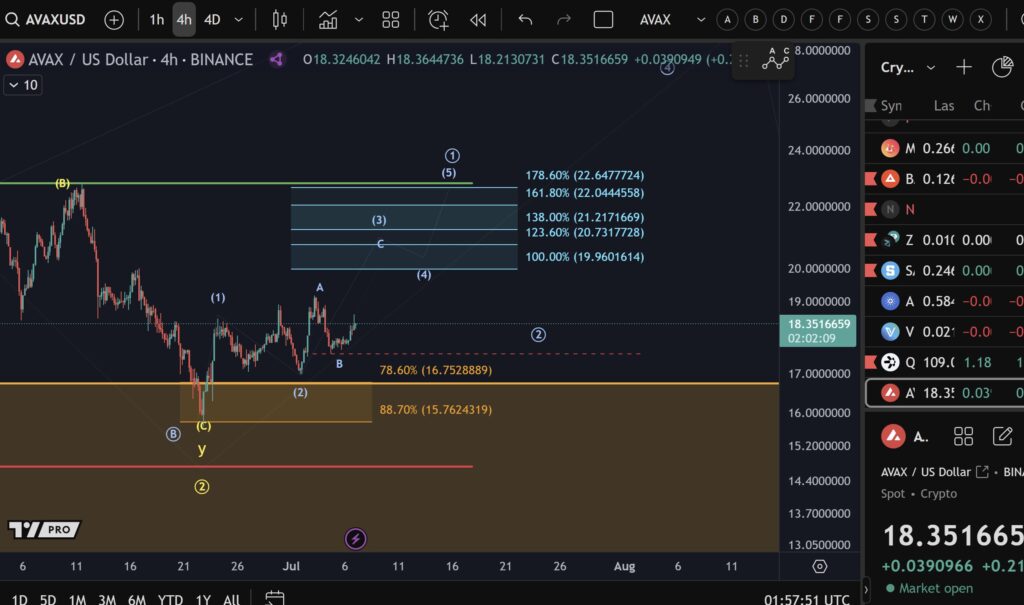Toggle the lightning bolt event marker
Screen dimensions: 1024x605
[x=355, y=539]
